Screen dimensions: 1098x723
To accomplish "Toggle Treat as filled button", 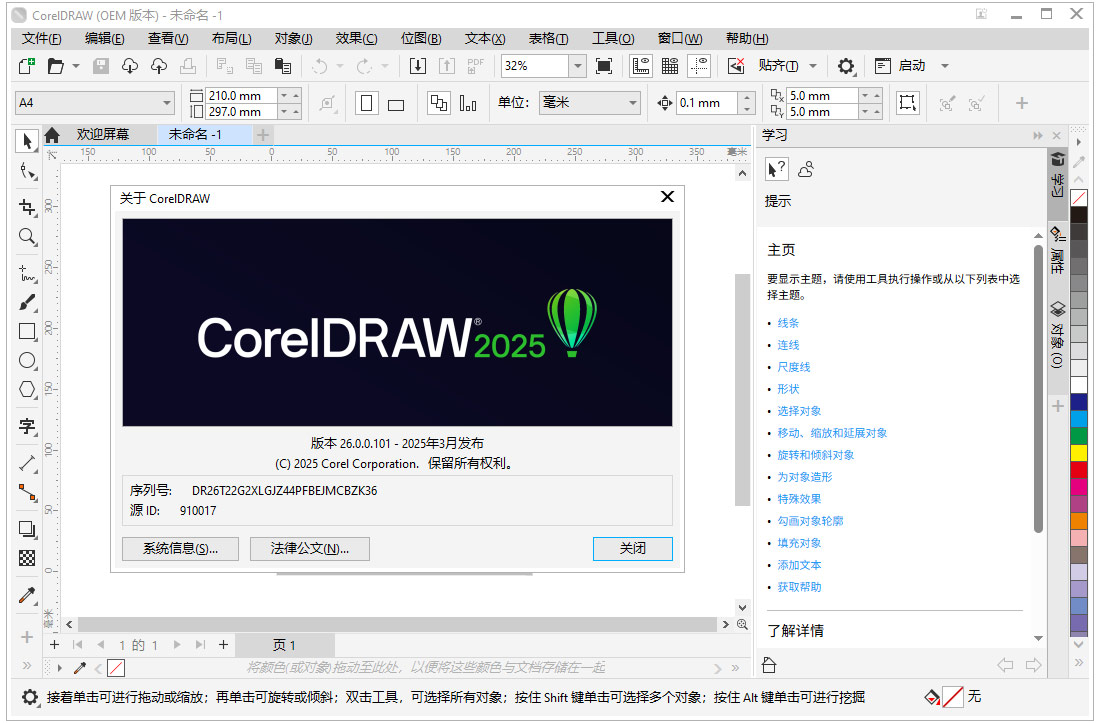I will [908, 103].
